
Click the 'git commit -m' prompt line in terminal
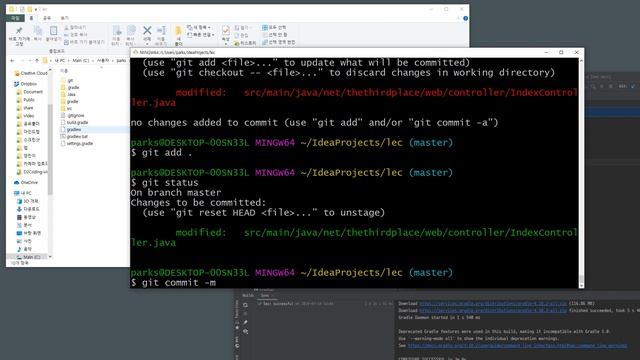[173, 282]
